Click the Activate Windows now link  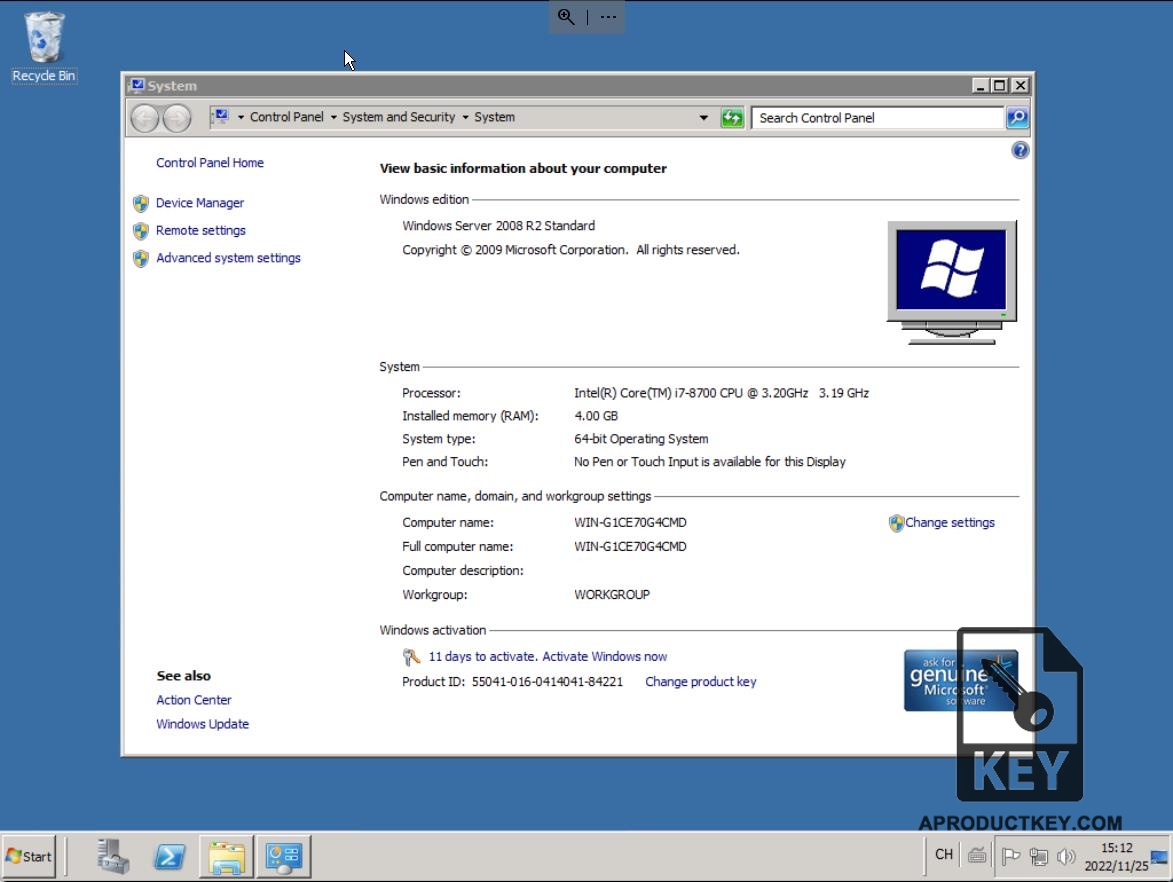[x=604, y=656]
